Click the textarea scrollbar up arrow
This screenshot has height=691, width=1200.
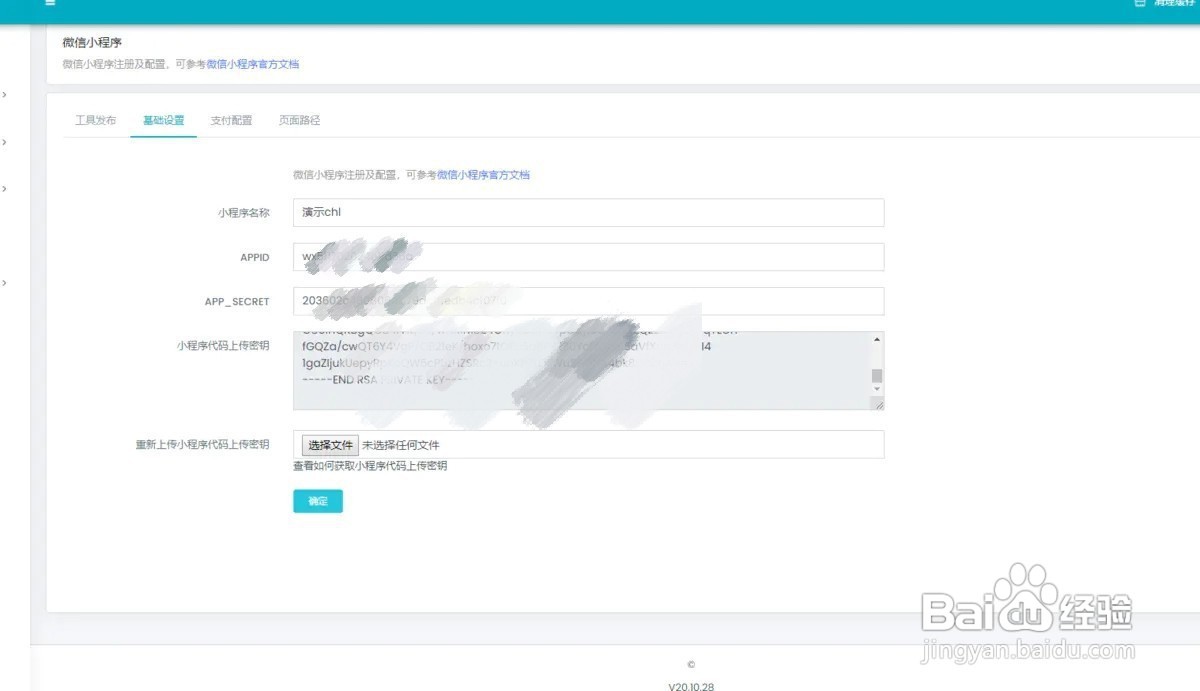click(877, 340)
